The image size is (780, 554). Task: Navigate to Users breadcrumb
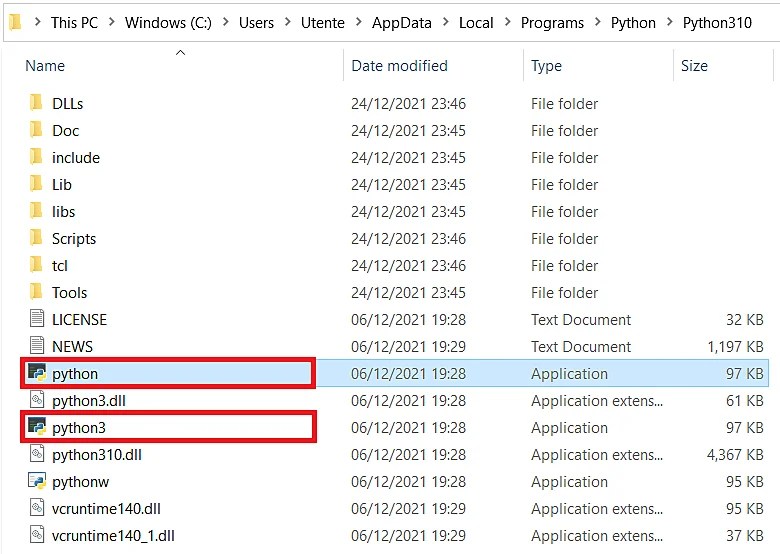[x=256, y=22]
